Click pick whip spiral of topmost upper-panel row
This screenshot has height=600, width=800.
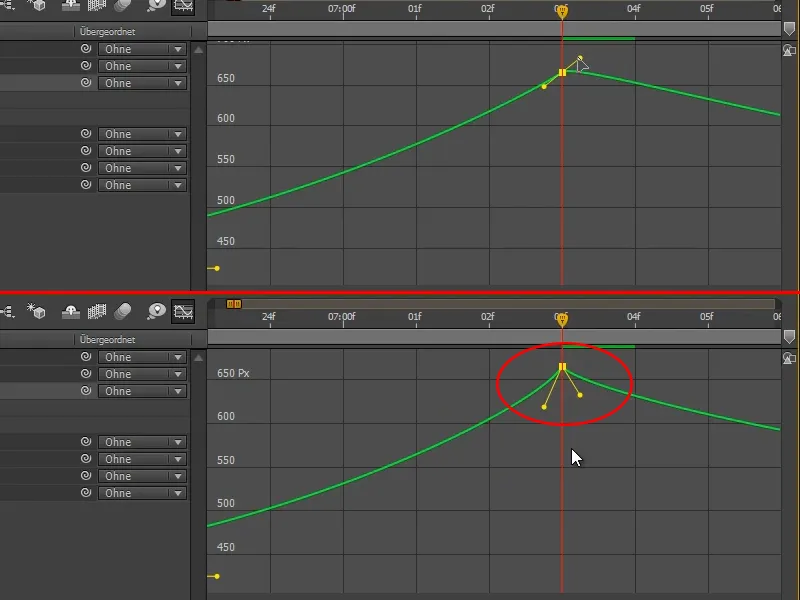coord(86,48)
